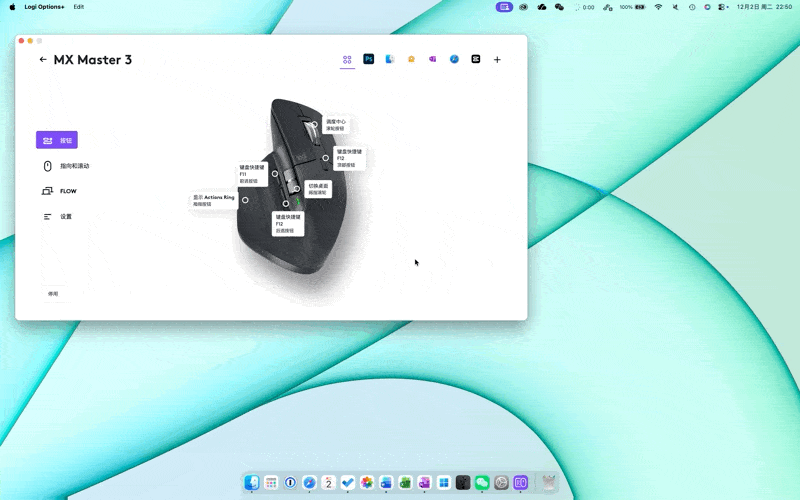The height and width of the screenshot is (500, 800).
Task: Open WeChat from the Dock
Action: click(482, 483)
